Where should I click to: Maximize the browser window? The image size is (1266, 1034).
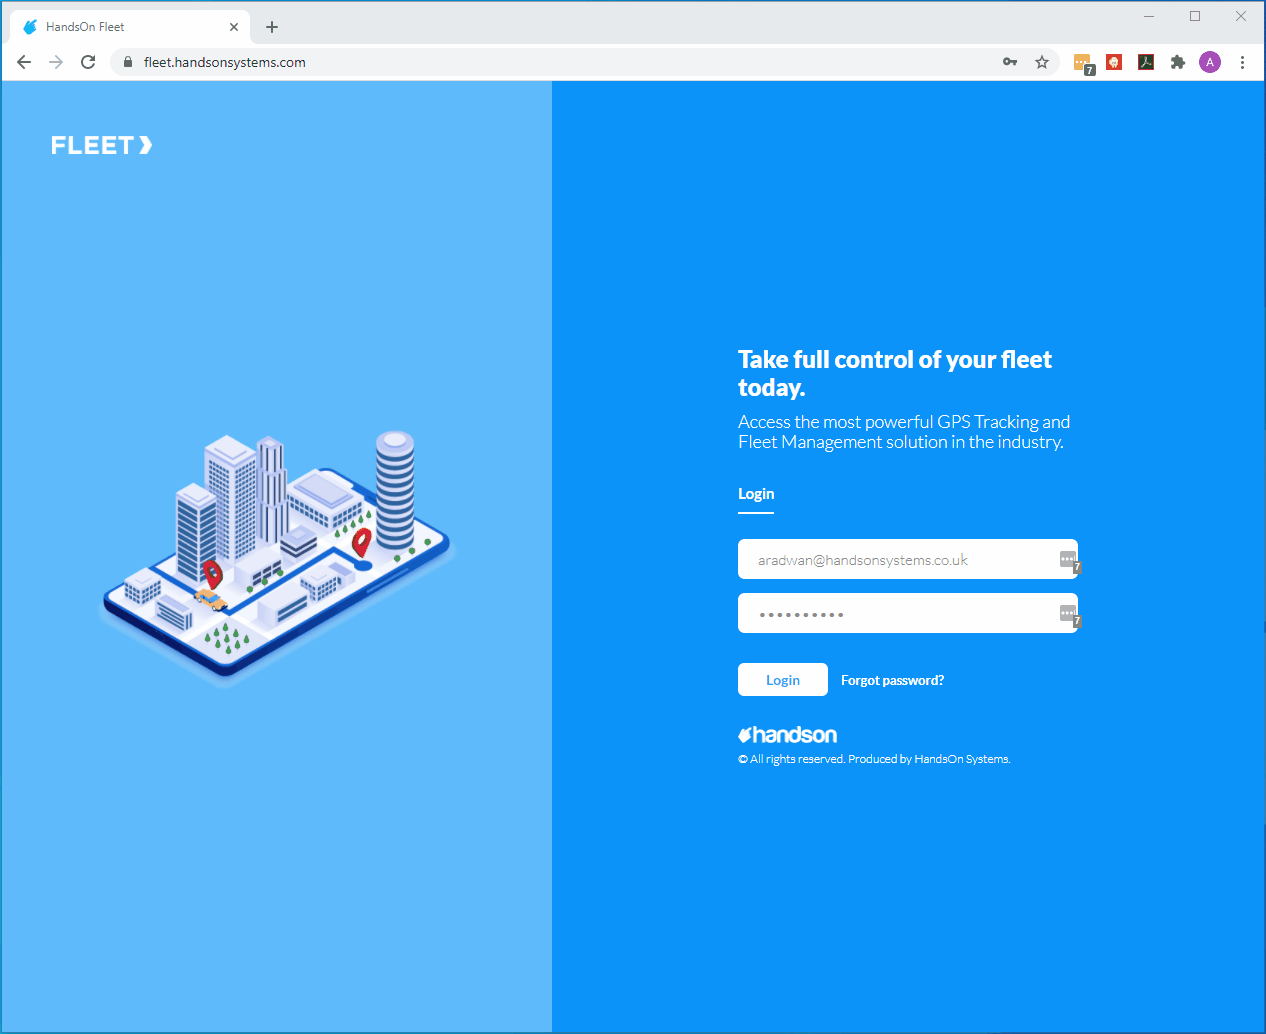1195,16
